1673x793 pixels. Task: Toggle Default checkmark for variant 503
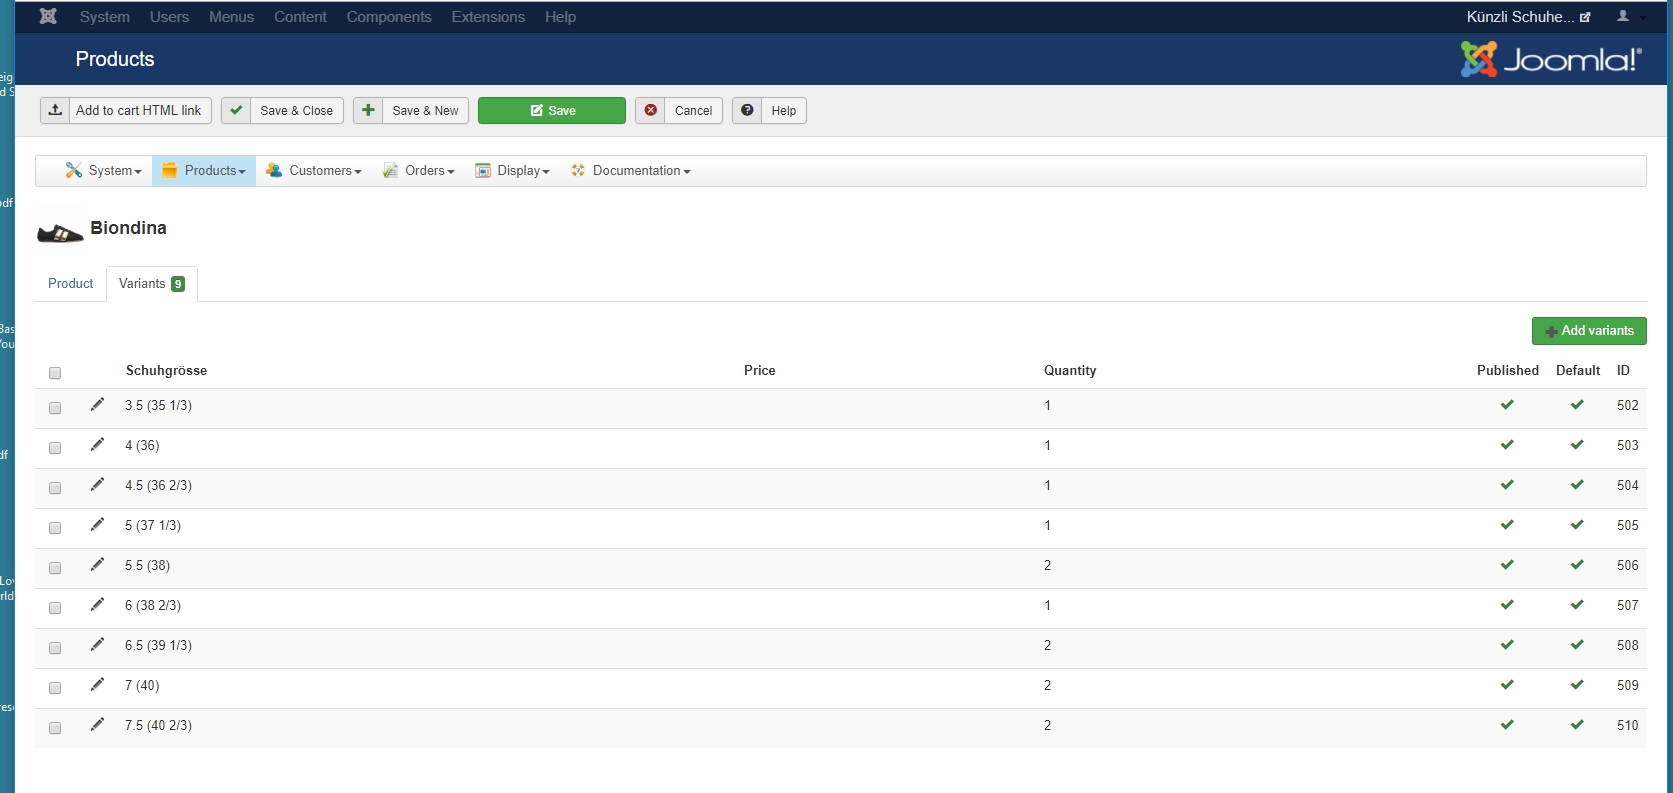tap(1577, 445)
